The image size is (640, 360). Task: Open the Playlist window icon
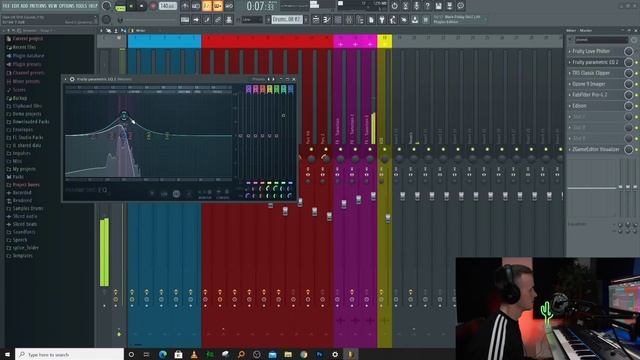(x=316, y=20)
